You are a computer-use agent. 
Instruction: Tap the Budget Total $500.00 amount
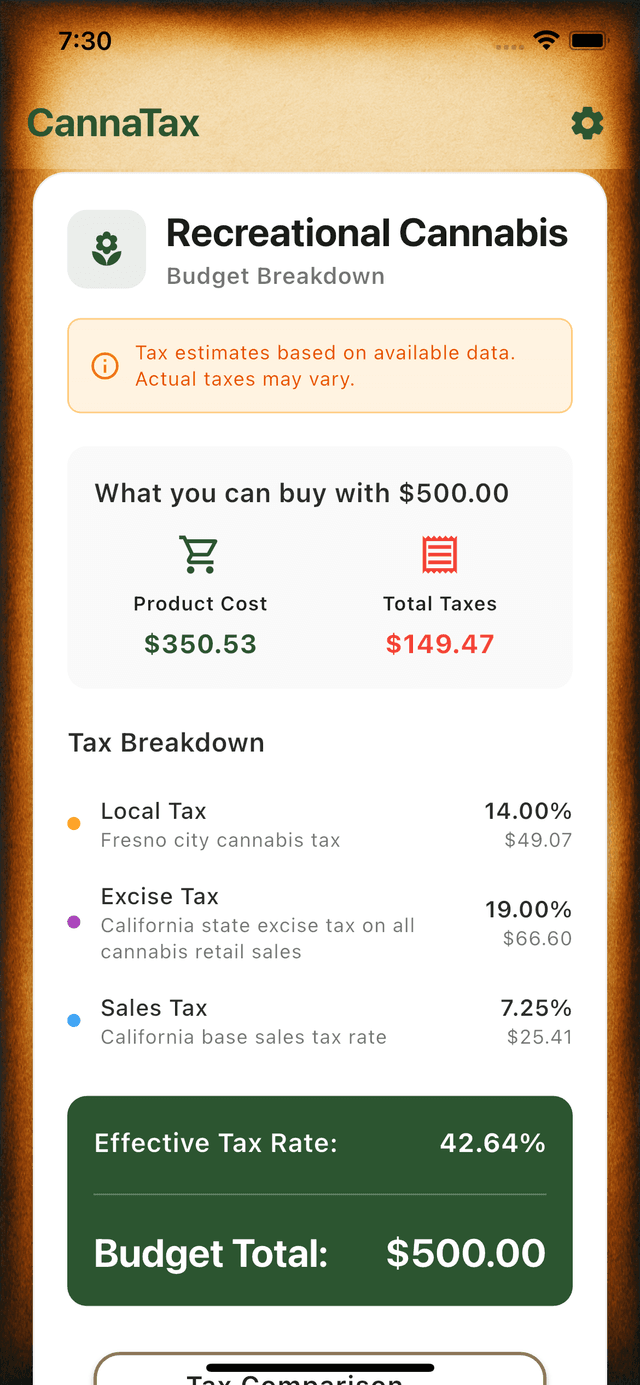pyautogui.click(x=466, y=1253)
